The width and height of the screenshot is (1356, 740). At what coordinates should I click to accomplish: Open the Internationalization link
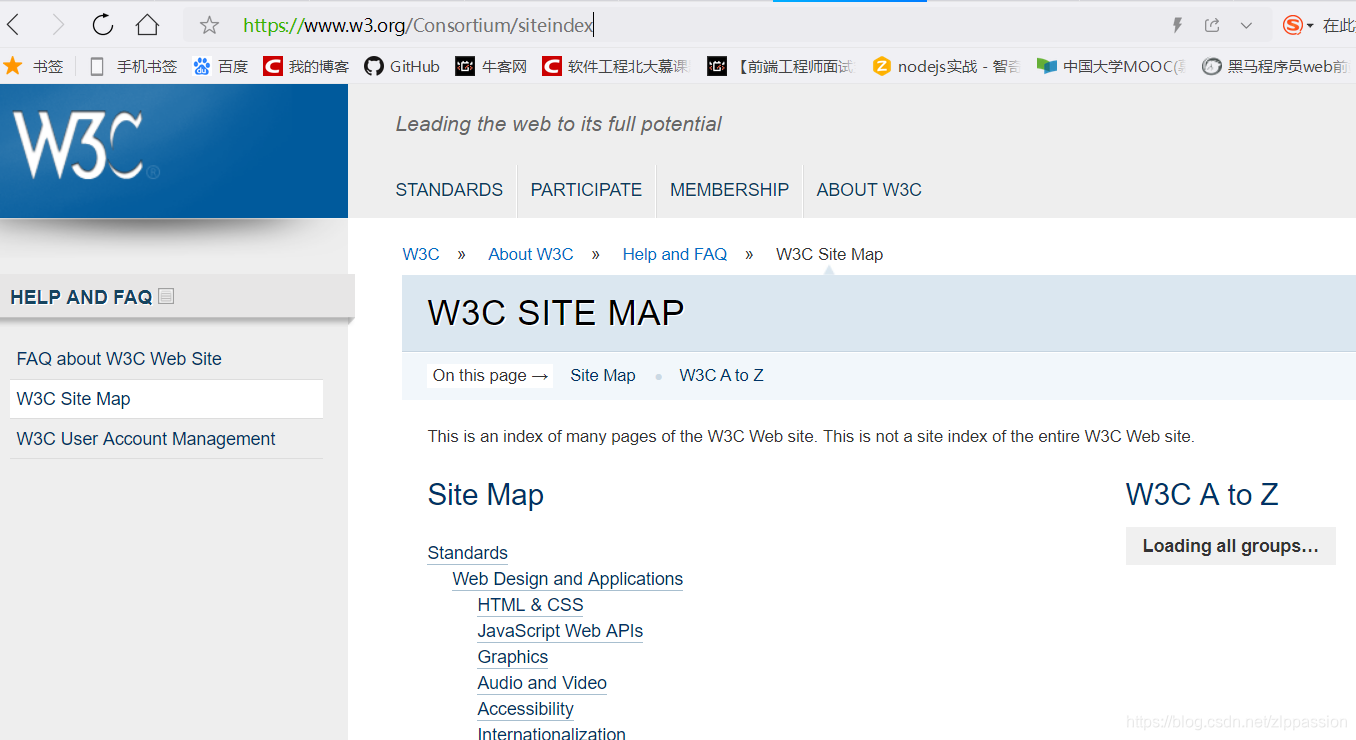(x=551, y=733)
